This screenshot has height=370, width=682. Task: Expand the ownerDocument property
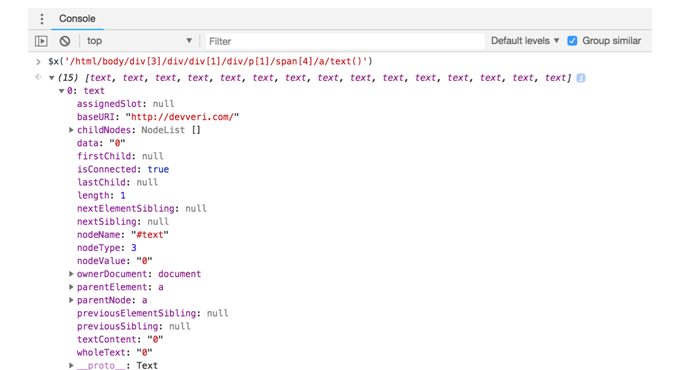71,274
